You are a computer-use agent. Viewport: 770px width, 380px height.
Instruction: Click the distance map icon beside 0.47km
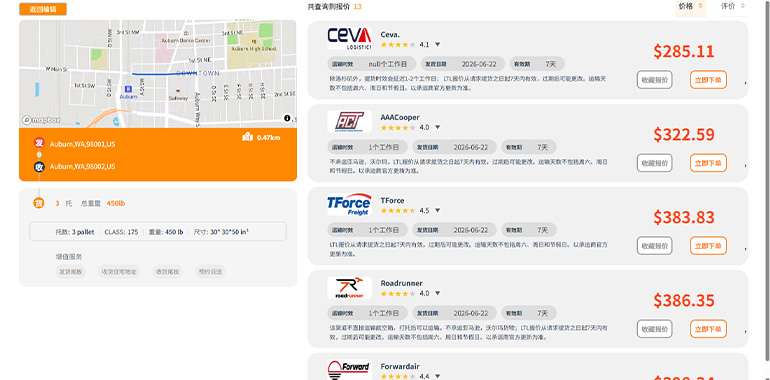(248, 137)
